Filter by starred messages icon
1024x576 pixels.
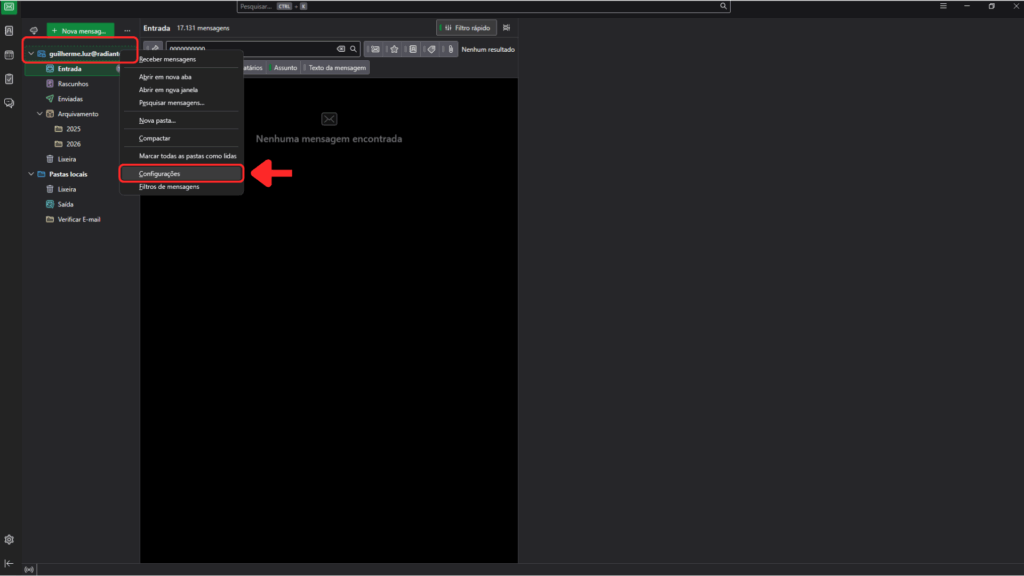click(394, 49)
